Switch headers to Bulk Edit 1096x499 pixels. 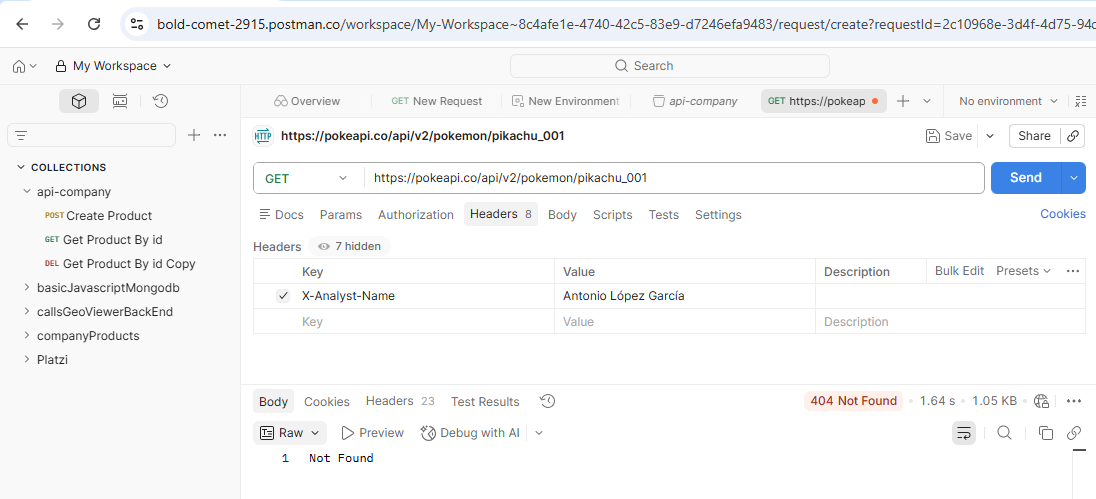click(x=959, y=271)
